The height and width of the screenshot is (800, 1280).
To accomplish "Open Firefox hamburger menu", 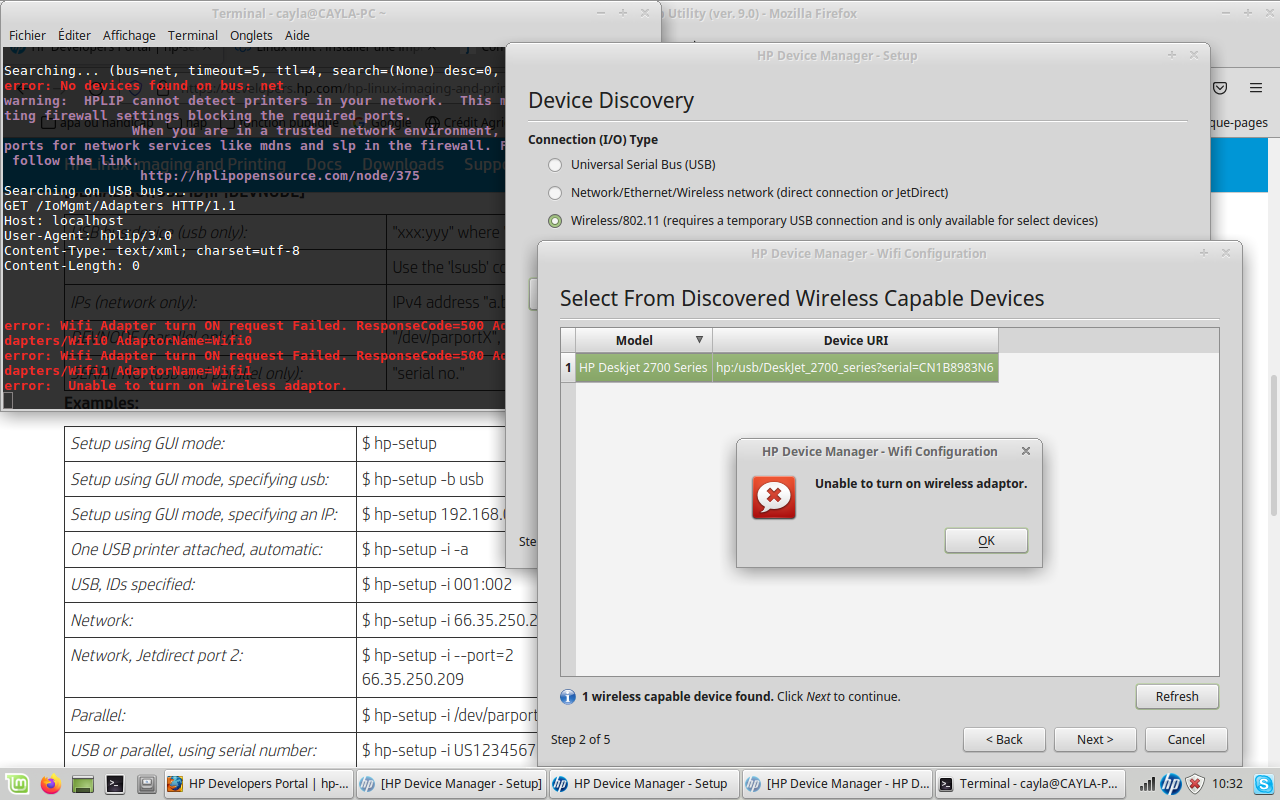I will pyautogui.click(x=1256, y=88).
